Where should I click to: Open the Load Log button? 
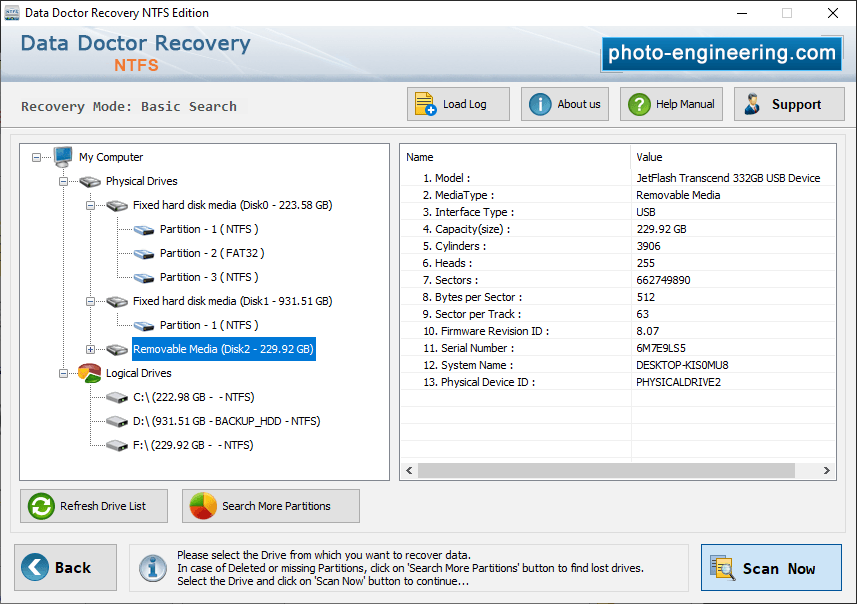[458, 104]
